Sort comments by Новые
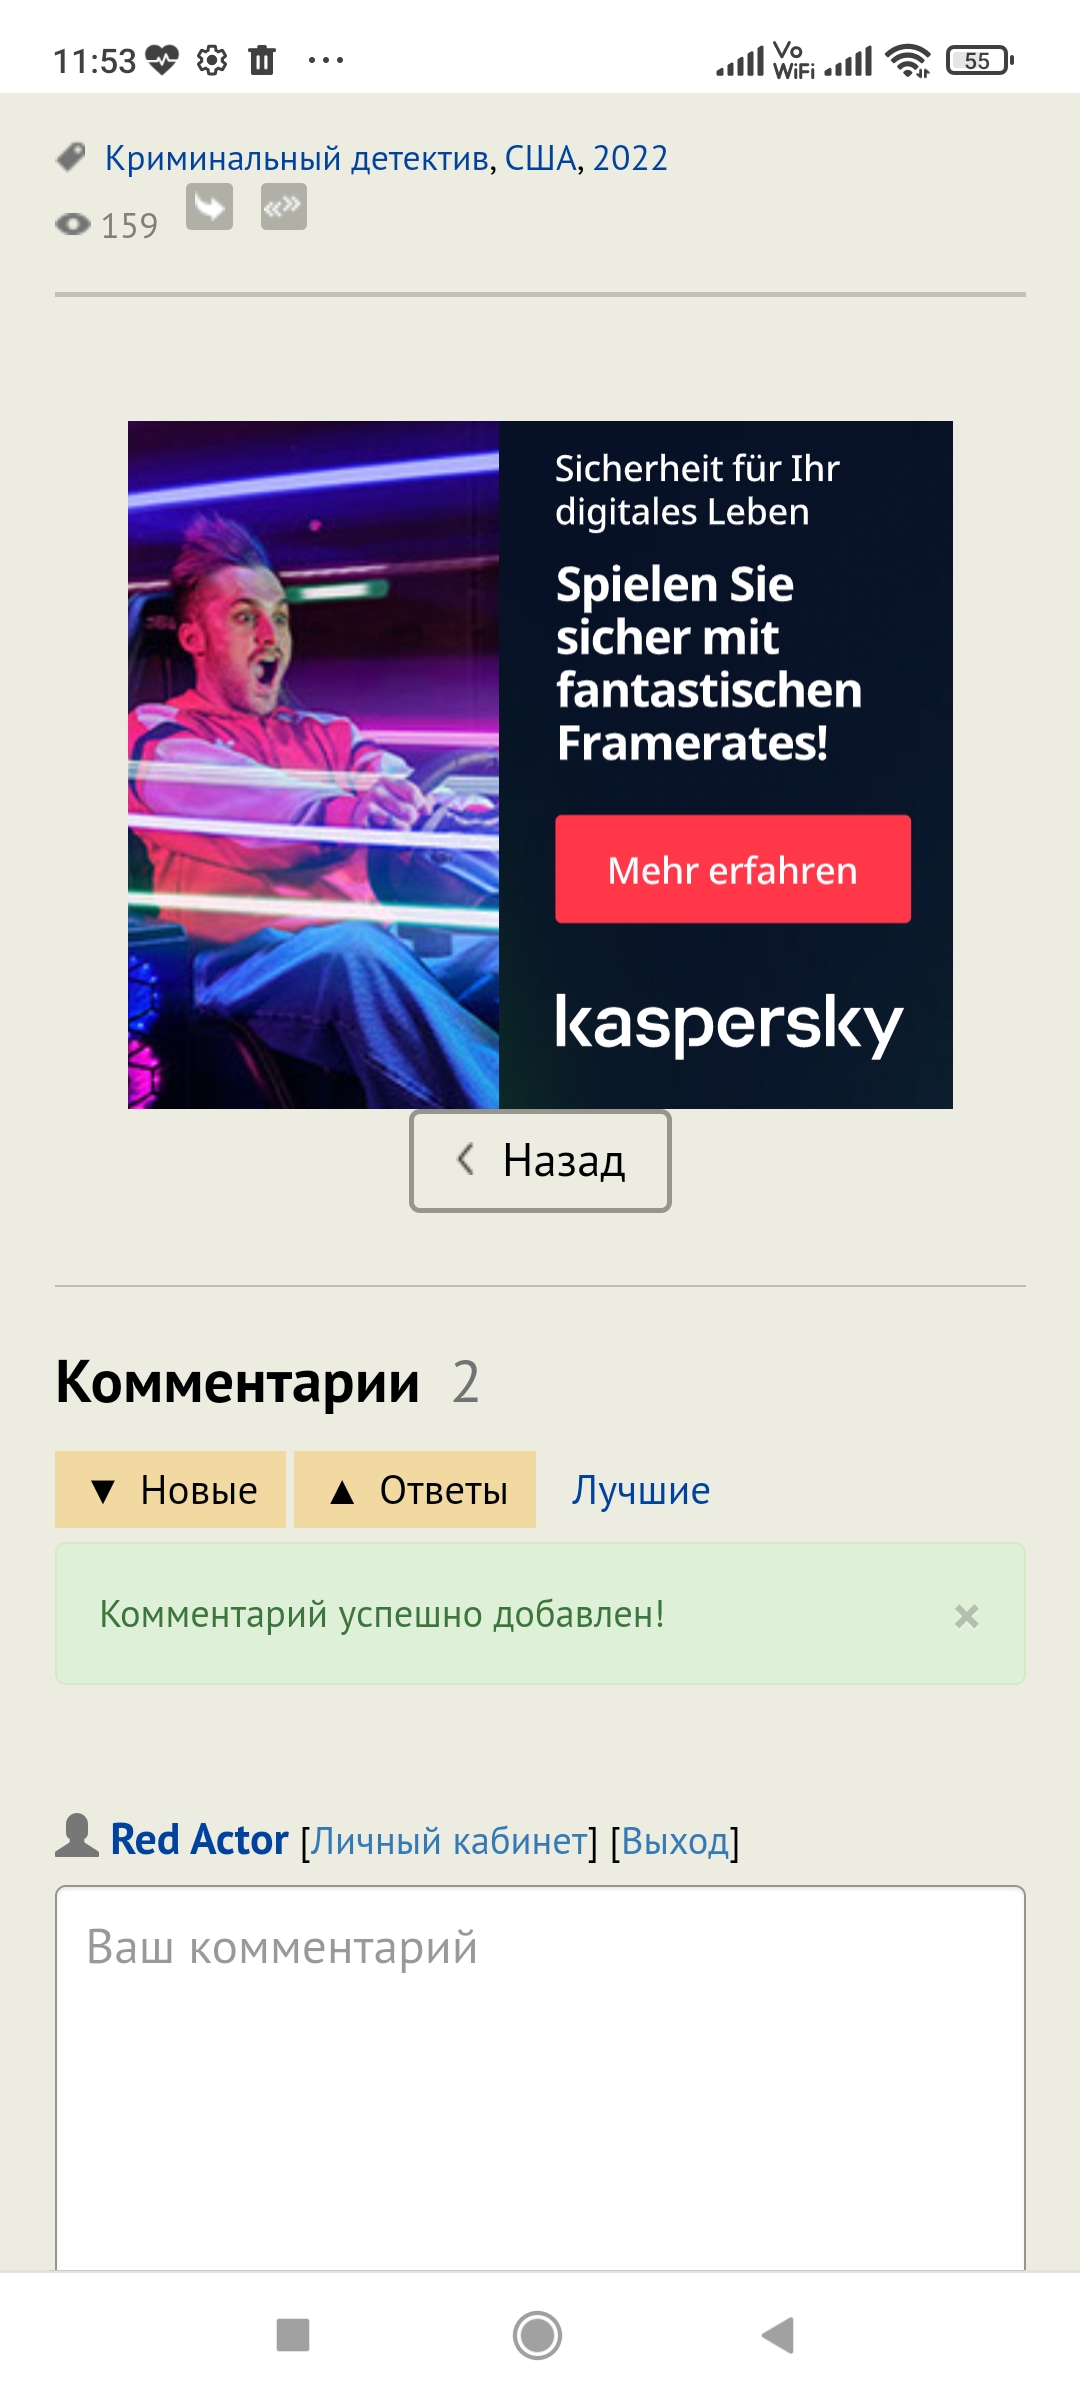 coord(170,1490)
